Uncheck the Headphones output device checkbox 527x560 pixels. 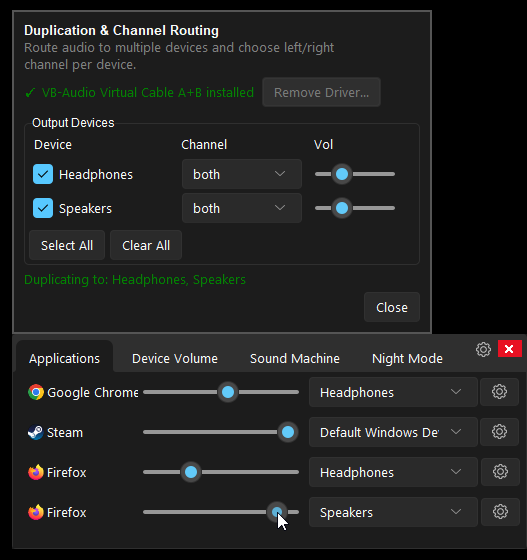(43, 174)
